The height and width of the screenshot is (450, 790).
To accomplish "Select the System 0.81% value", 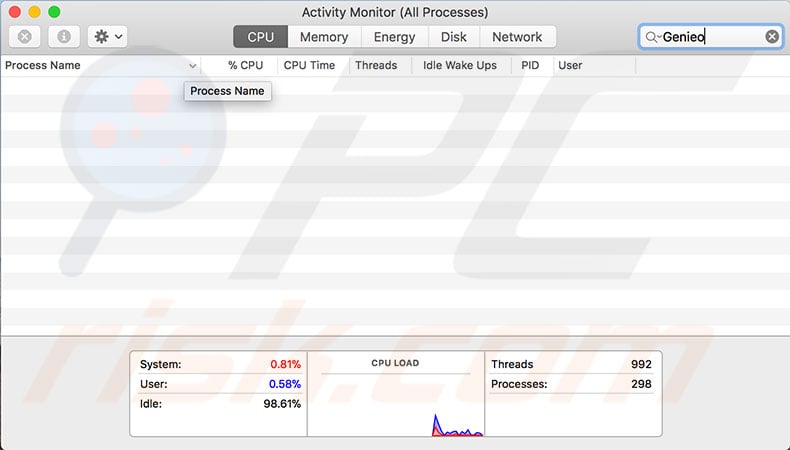I will pyautogui.click(x=285, y=364).
